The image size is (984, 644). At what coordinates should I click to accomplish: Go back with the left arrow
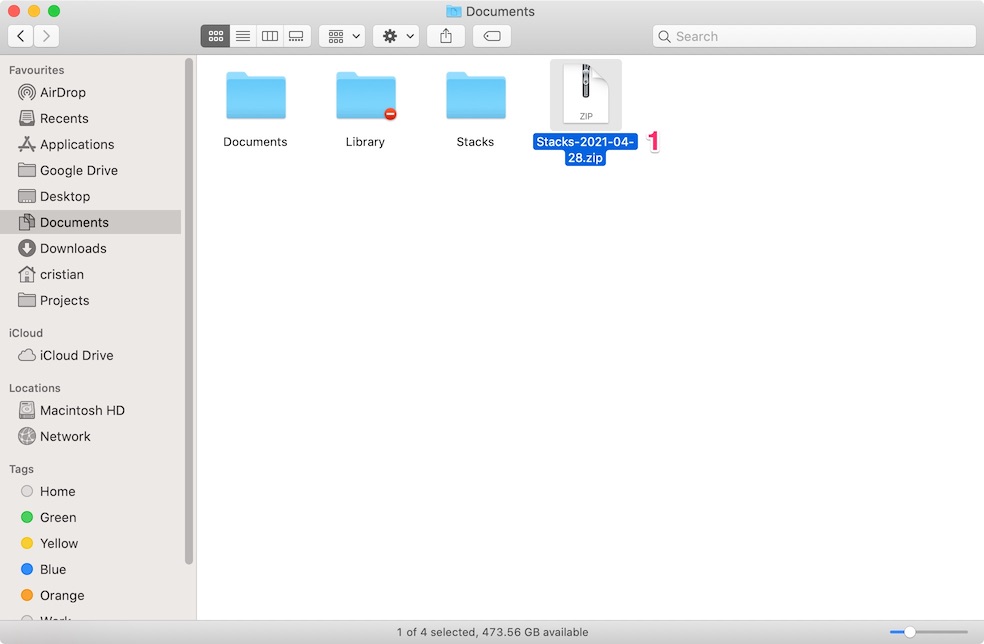20,36
